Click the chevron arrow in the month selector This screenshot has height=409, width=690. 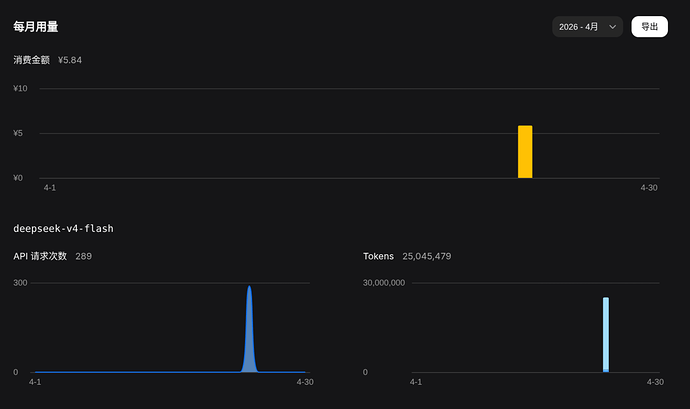pos(613,27)
